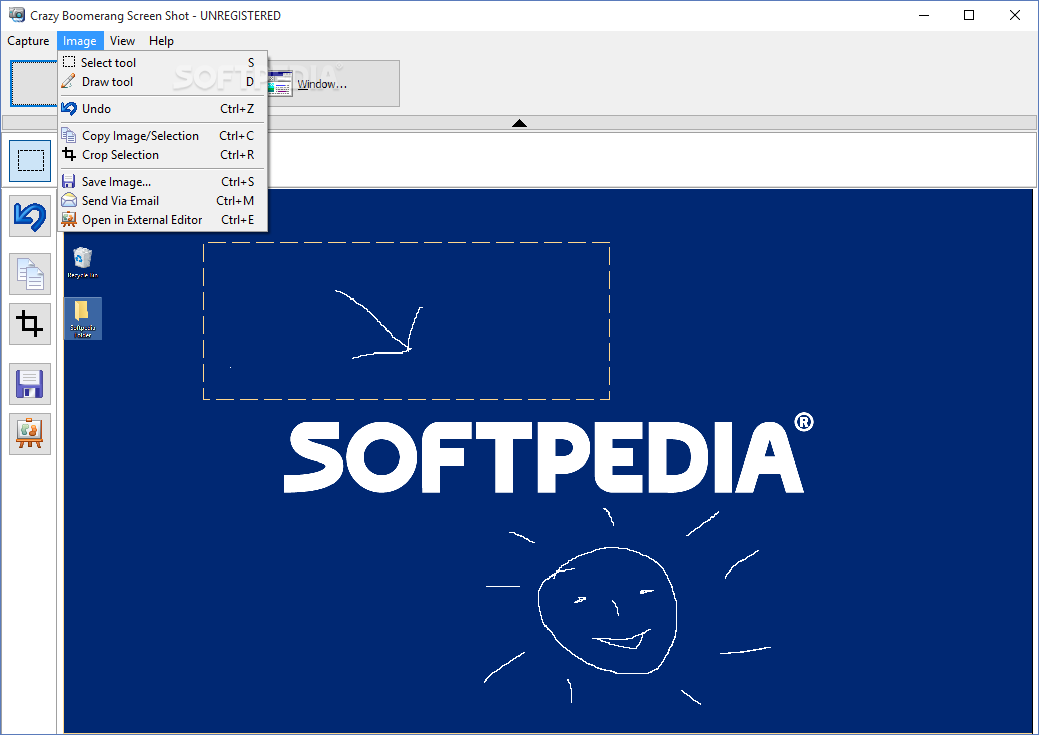1039x735 pixels.
Task: Choose Select tool menu entry
Action: coord(163,62)
